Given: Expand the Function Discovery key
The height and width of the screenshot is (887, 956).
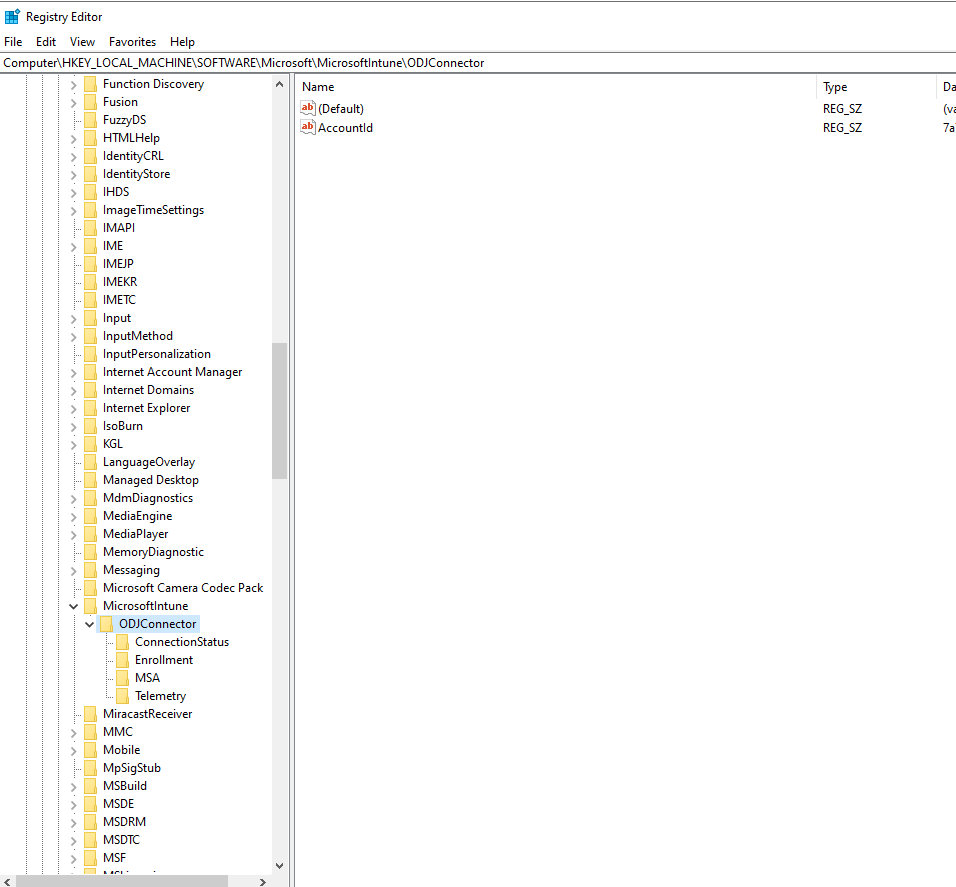Looking at the screenshot, I should click(74, 85).
